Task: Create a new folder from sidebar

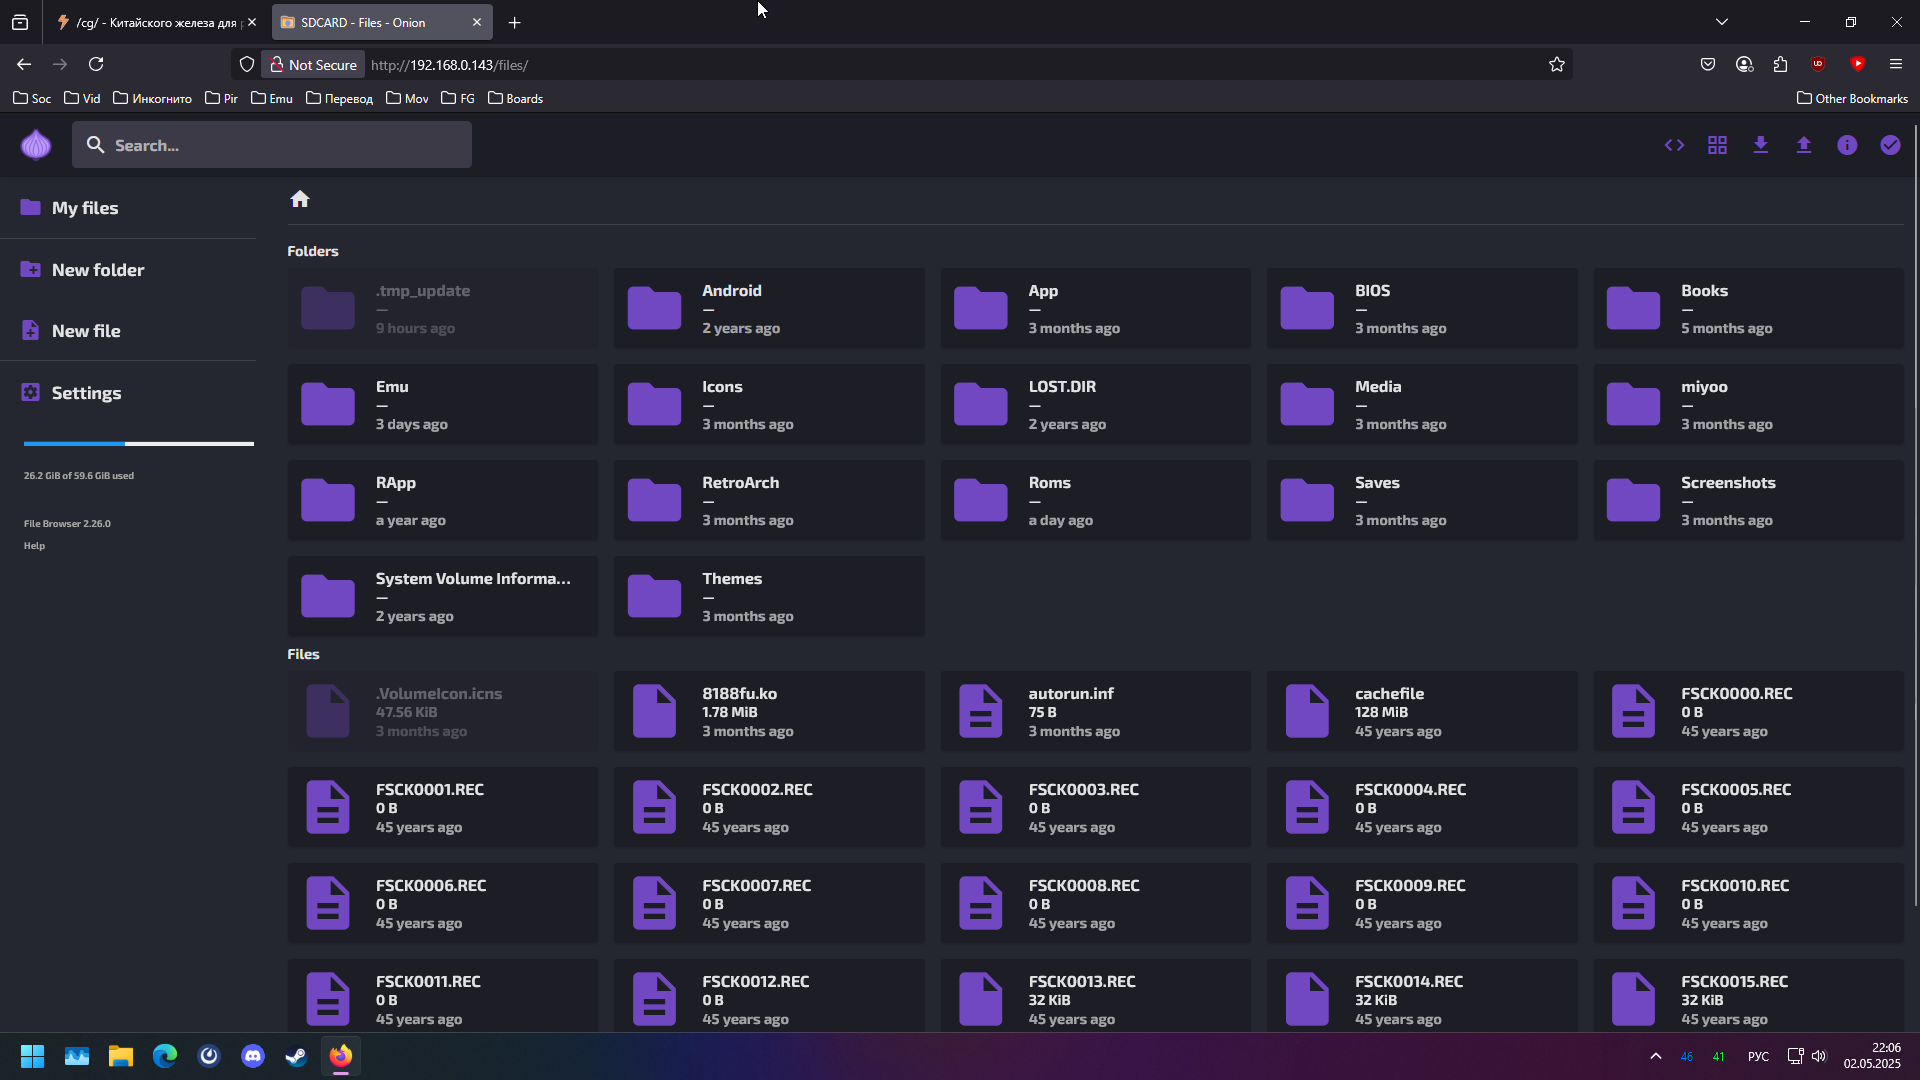Action: pos(97,270)
